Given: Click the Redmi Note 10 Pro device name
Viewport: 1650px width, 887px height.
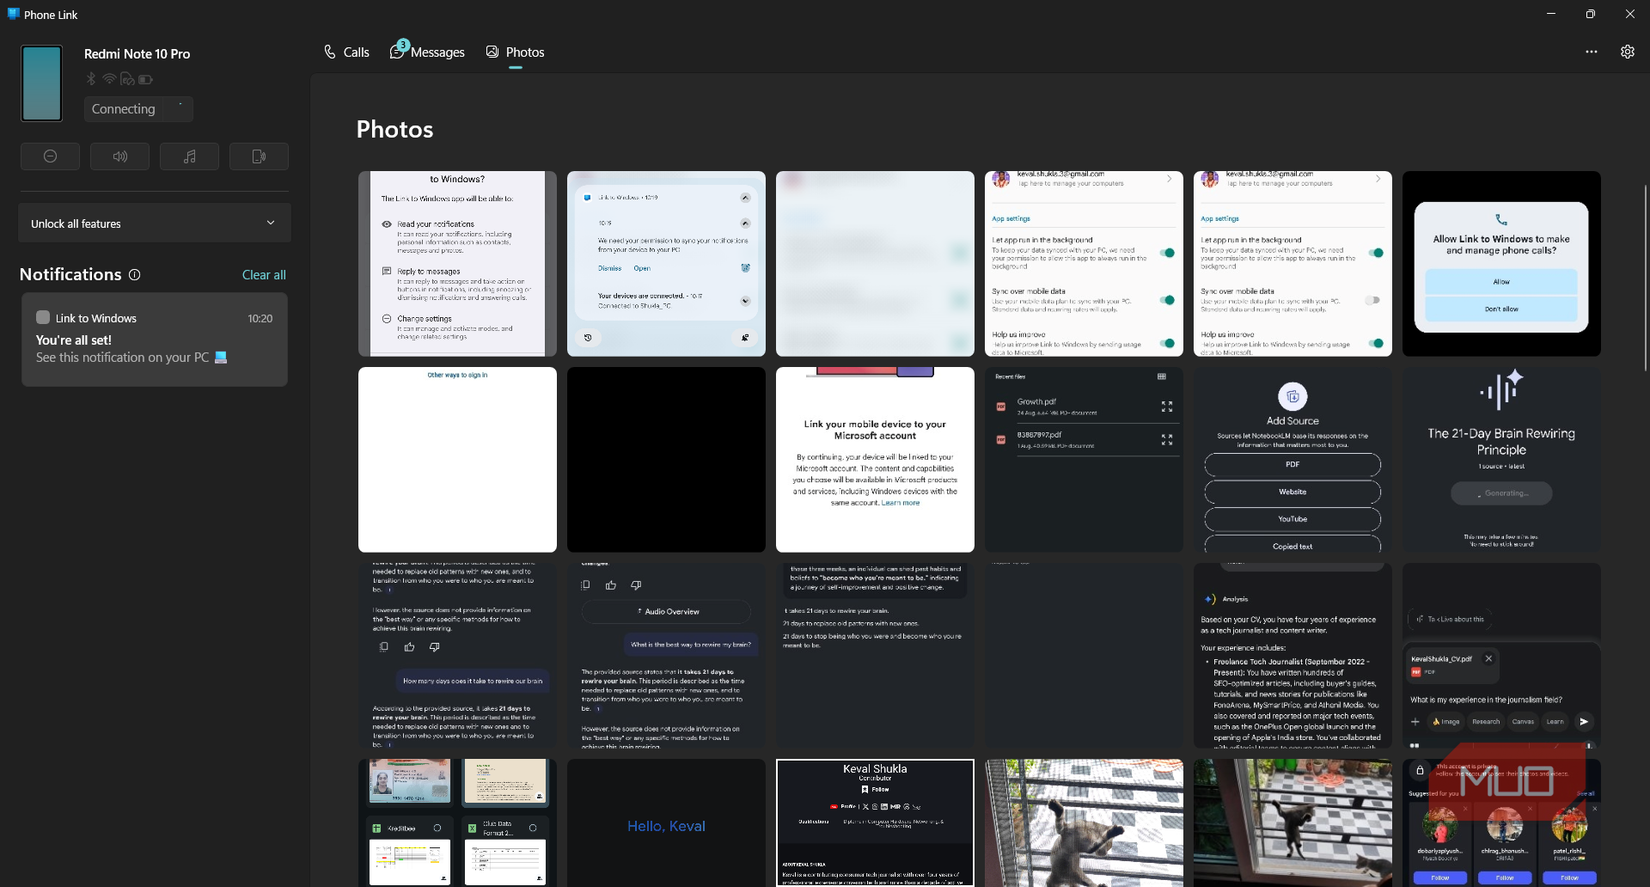Looking at the screenshot, I should point(137,54).
